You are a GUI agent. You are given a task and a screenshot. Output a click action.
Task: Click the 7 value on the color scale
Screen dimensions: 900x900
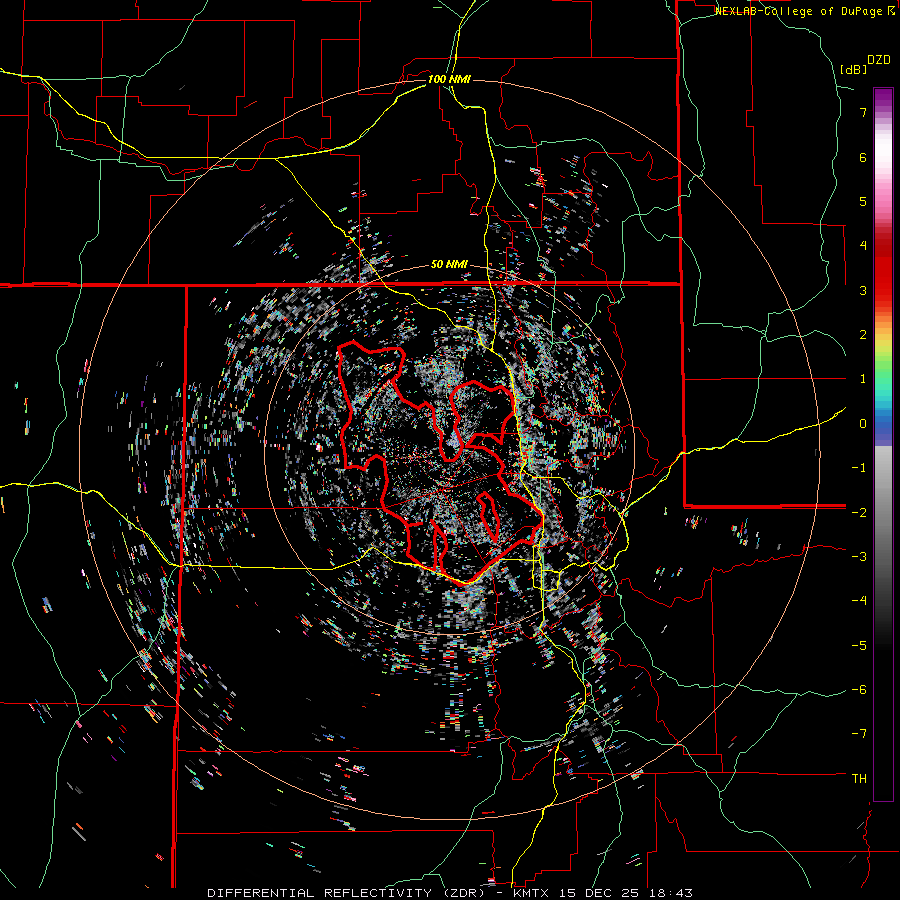[863, 112]
